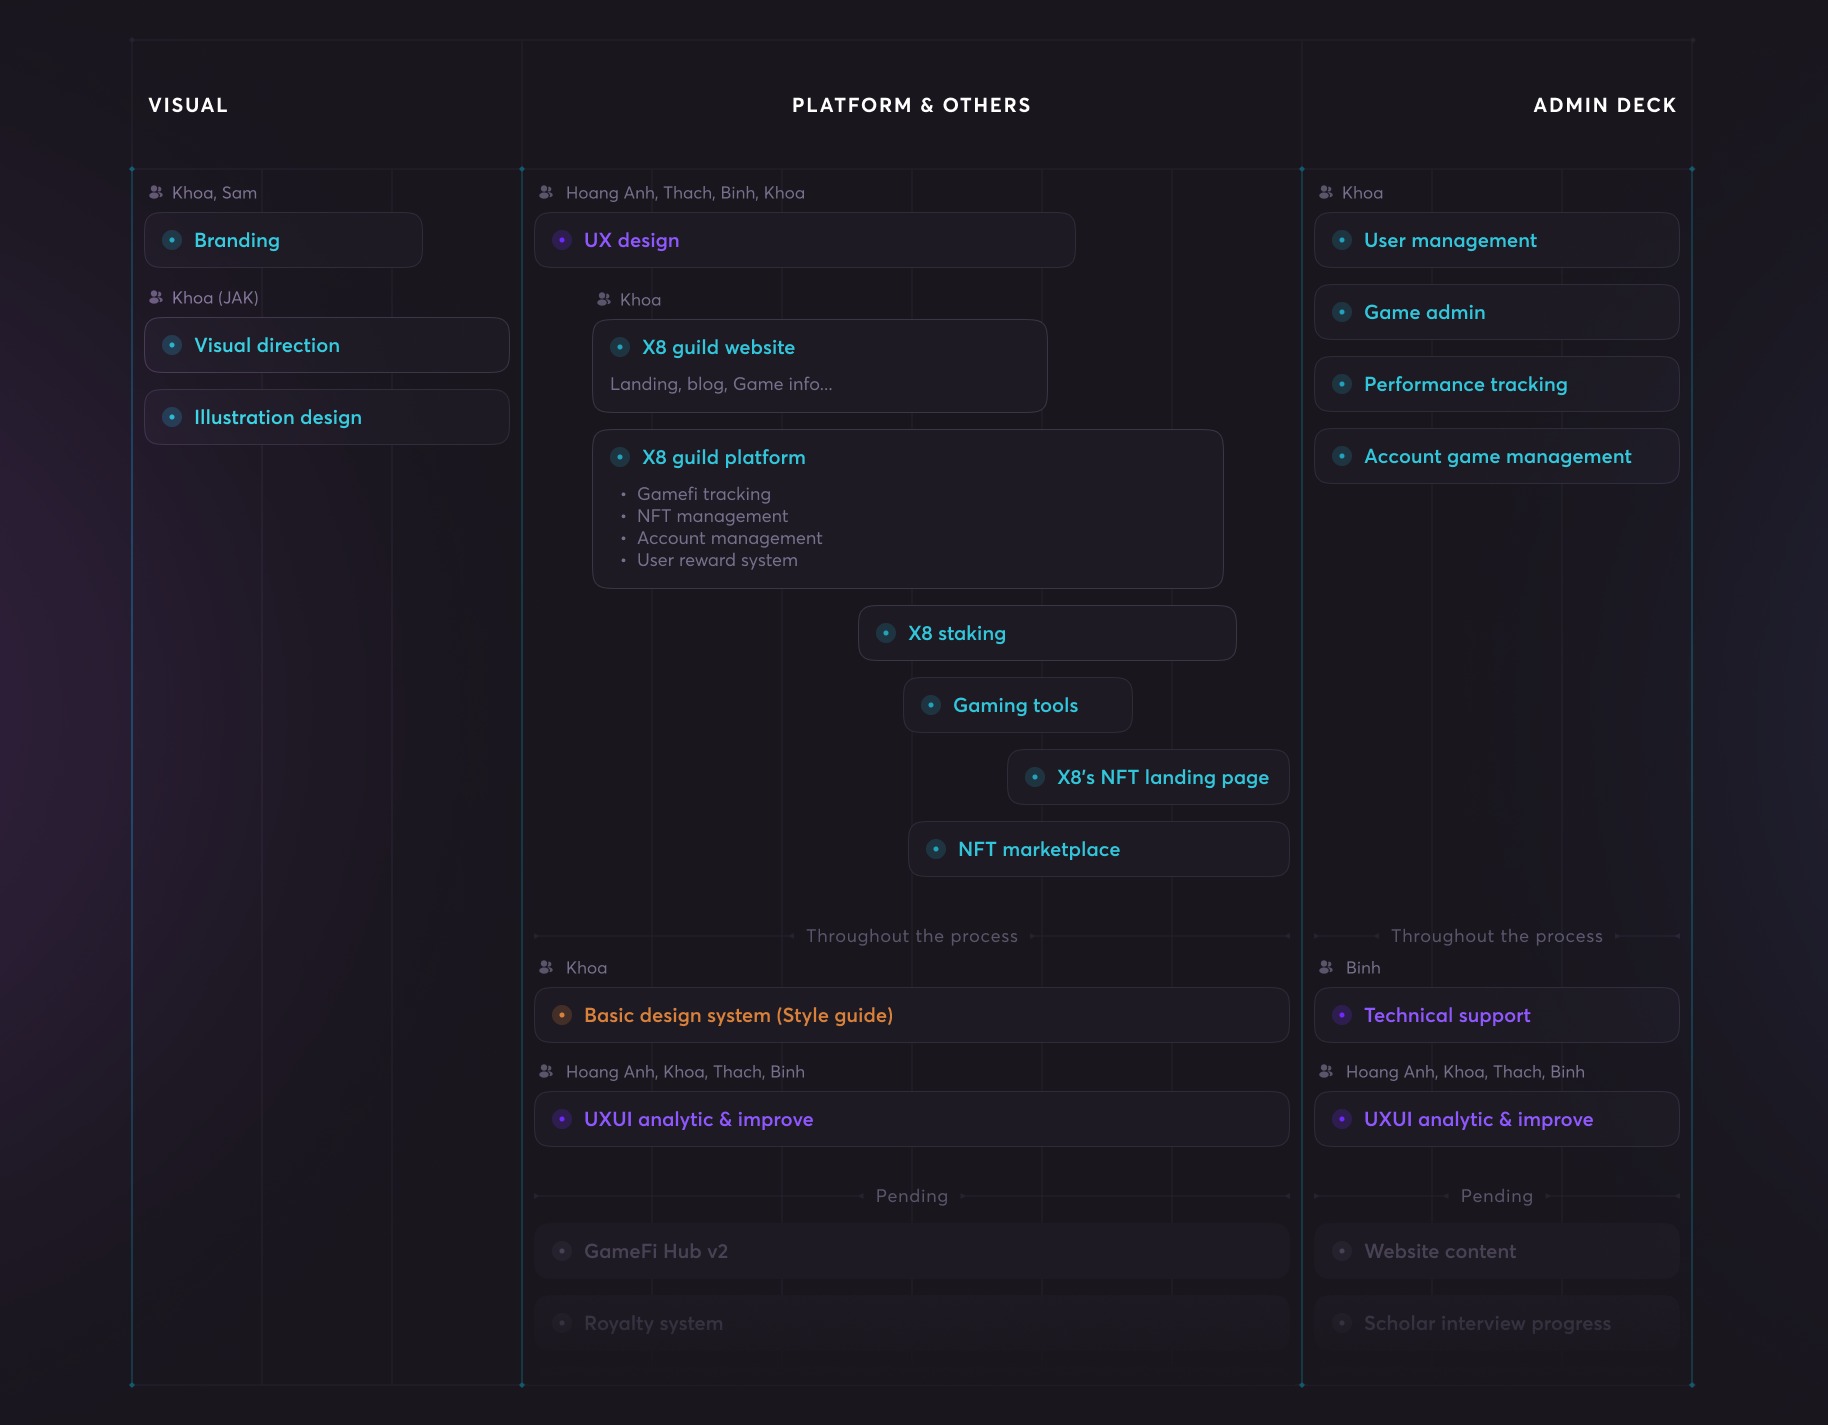Click the orange status indicator on Basic design system

[x=561, y=1015]
